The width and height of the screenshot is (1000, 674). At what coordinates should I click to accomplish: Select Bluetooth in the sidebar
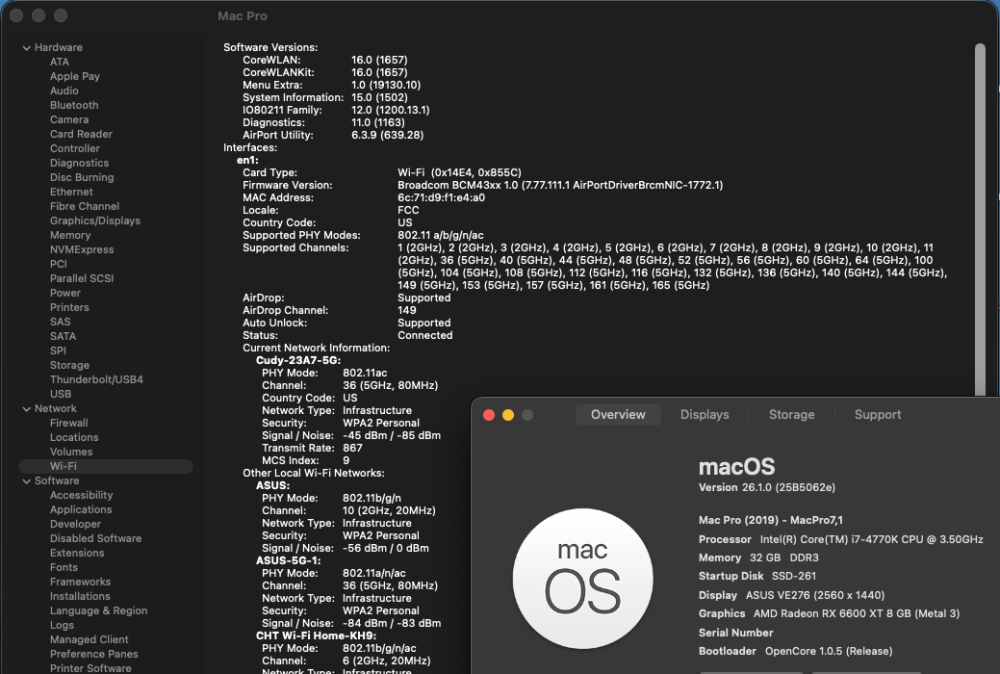[x=74, y=105]
